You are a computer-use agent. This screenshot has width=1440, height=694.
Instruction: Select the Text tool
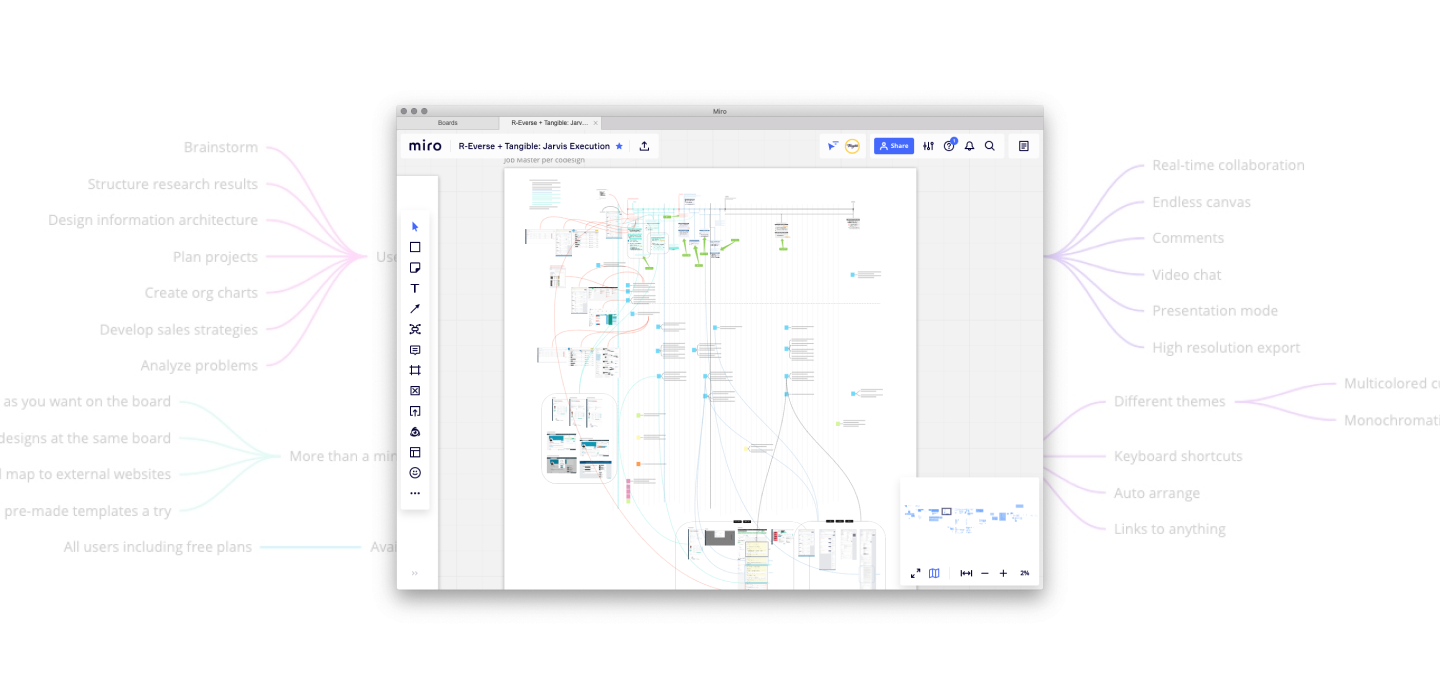(415, 288)
